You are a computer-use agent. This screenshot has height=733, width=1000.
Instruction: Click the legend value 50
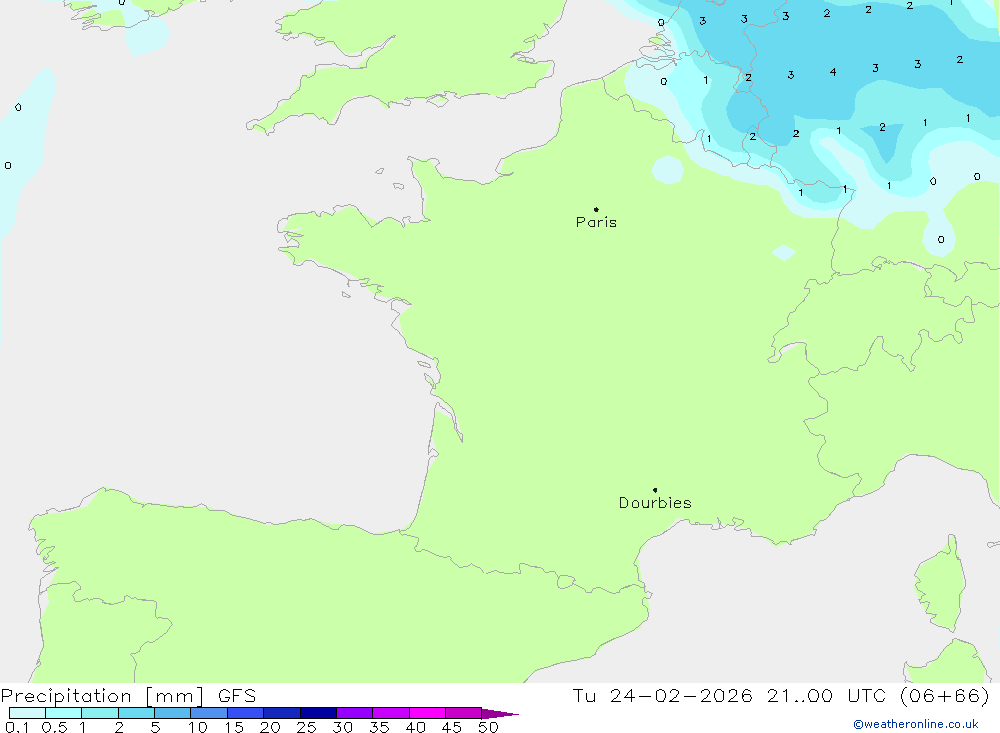click(489, 727)
